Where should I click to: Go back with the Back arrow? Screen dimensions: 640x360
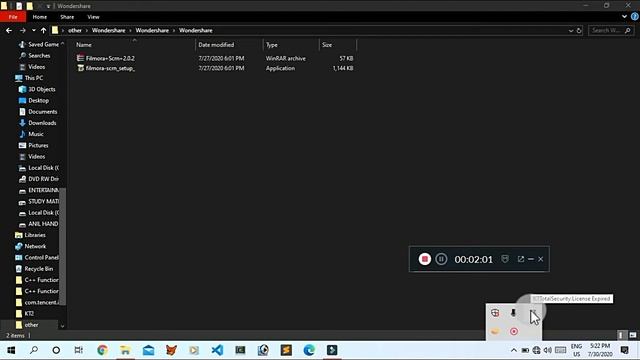(x=9, y=31)
